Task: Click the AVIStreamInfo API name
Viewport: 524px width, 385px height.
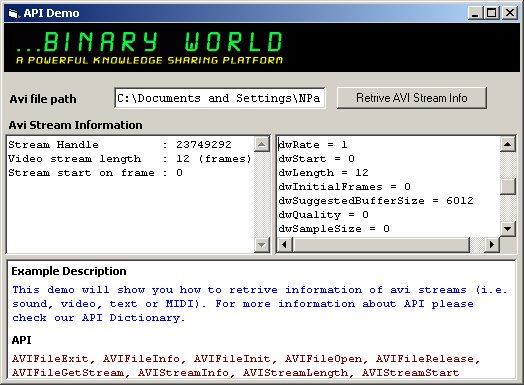Action: (183, 373)
